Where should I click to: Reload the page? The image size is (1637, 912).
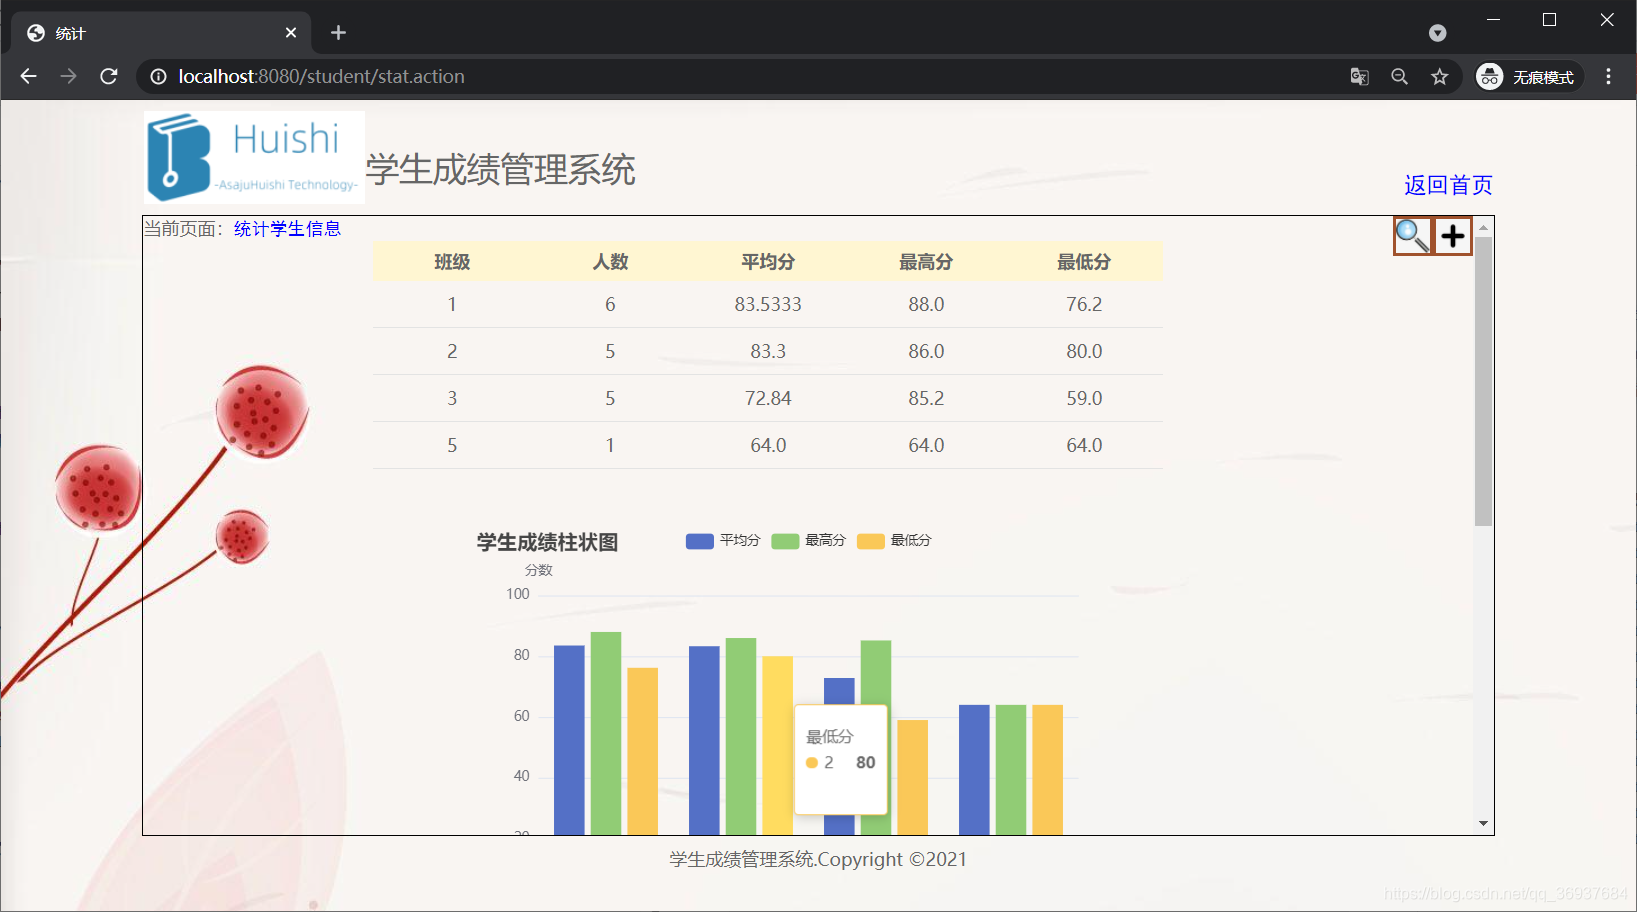pos(109,76)
